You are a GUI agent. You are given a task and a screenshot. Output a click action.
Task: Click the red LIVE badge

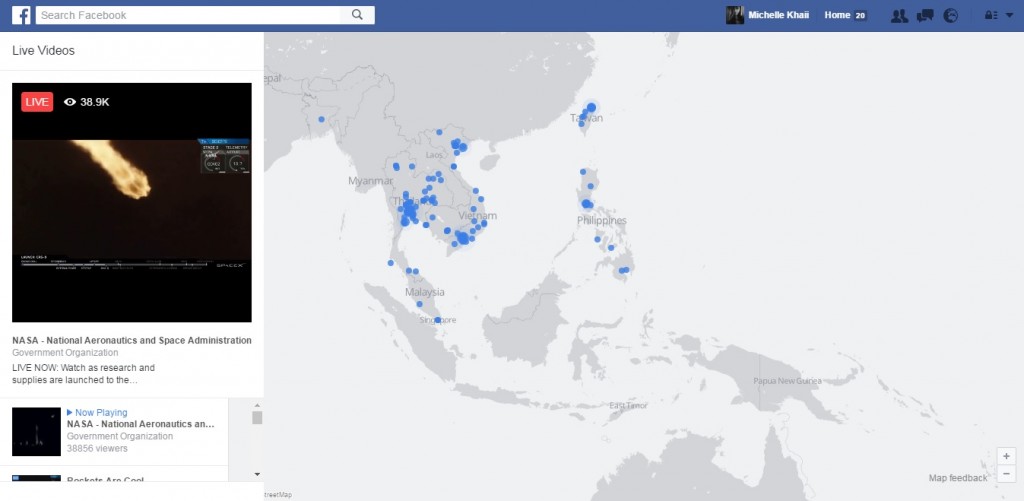pyautogui.click(x=37, y=102)
